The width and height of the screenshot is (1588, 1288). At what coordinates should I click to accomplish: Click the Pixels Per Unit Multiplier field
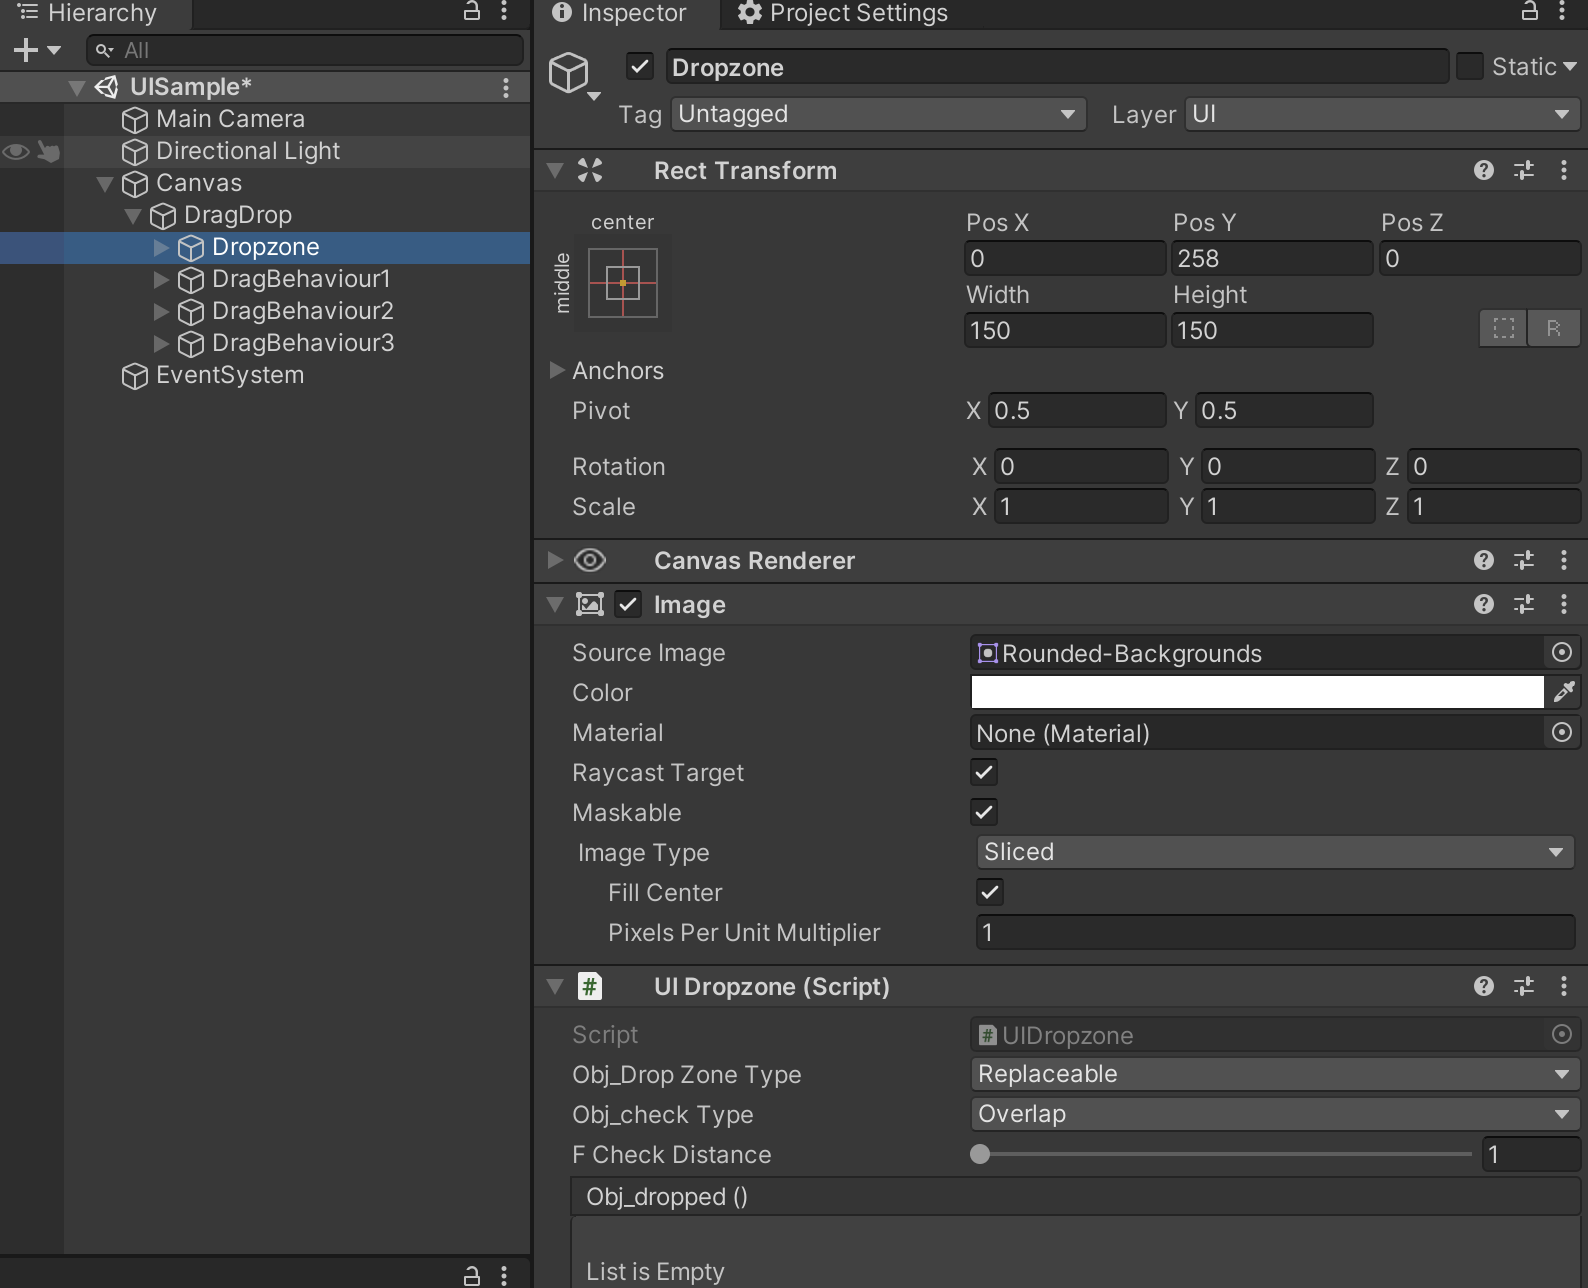(1275, 932)
